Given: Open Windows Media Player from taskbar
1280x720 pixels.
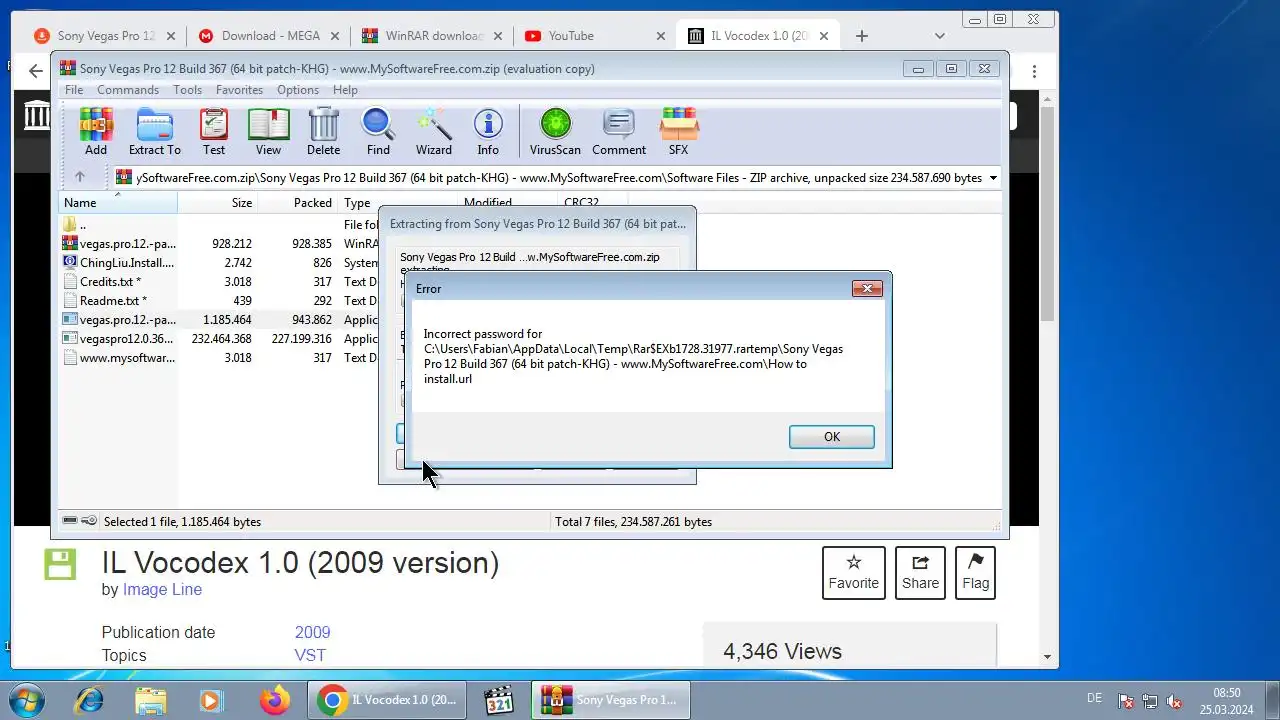Looking at the screenshot, I should (x=212, y=700).
